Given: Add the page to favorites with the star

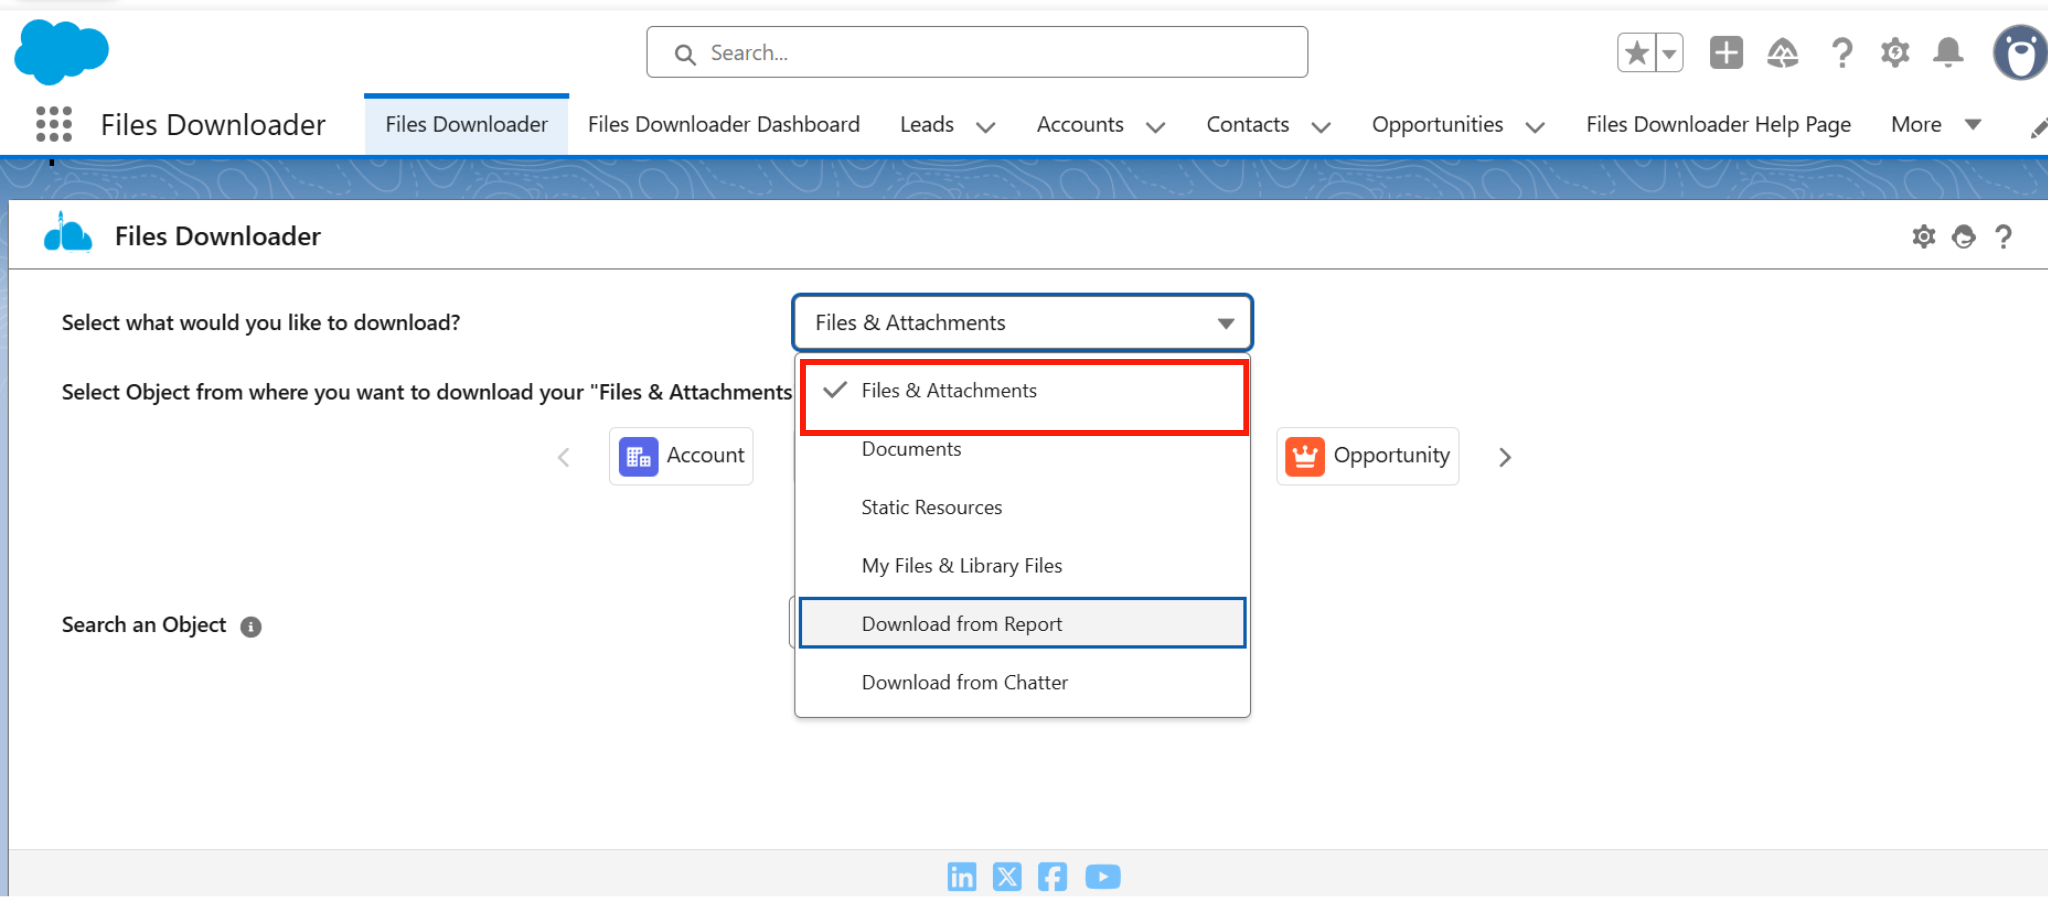Looking at the screenshot, I should click(x=1637, y=52).
